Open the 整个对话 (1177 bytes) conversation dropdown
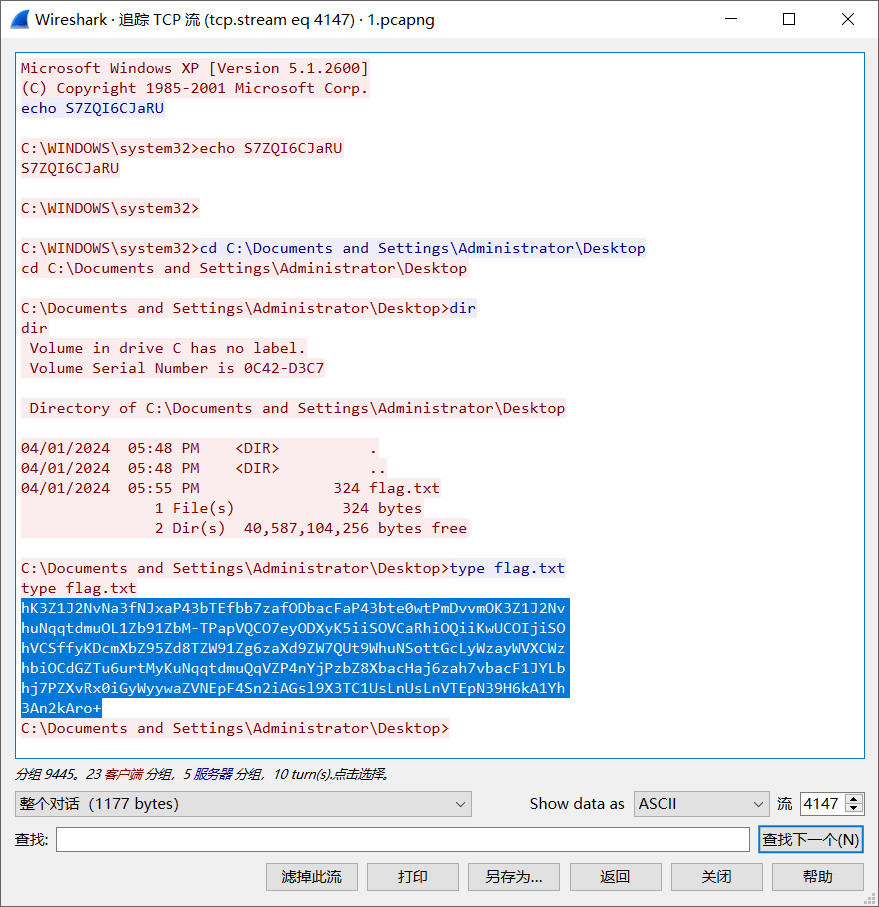 [243, 803]
